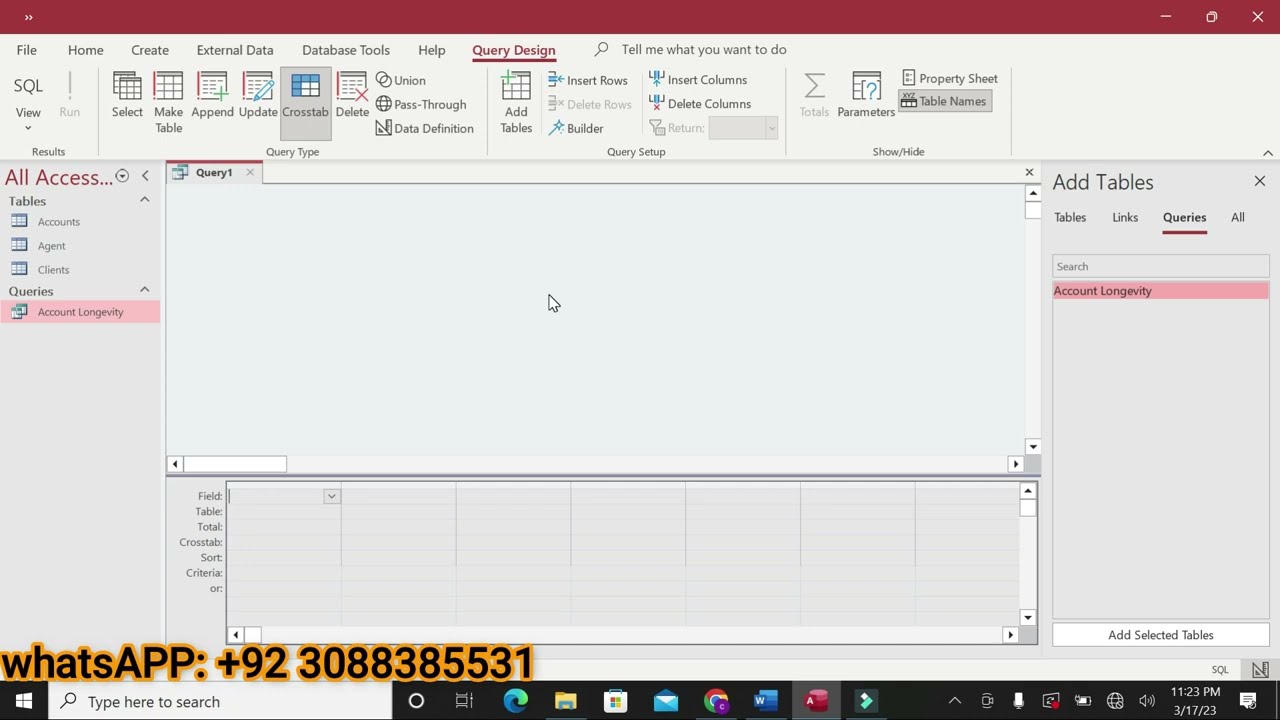This screenshot has width=1280, height=720.
Task: Select Pass-Through query option
Action: (421, 104)
